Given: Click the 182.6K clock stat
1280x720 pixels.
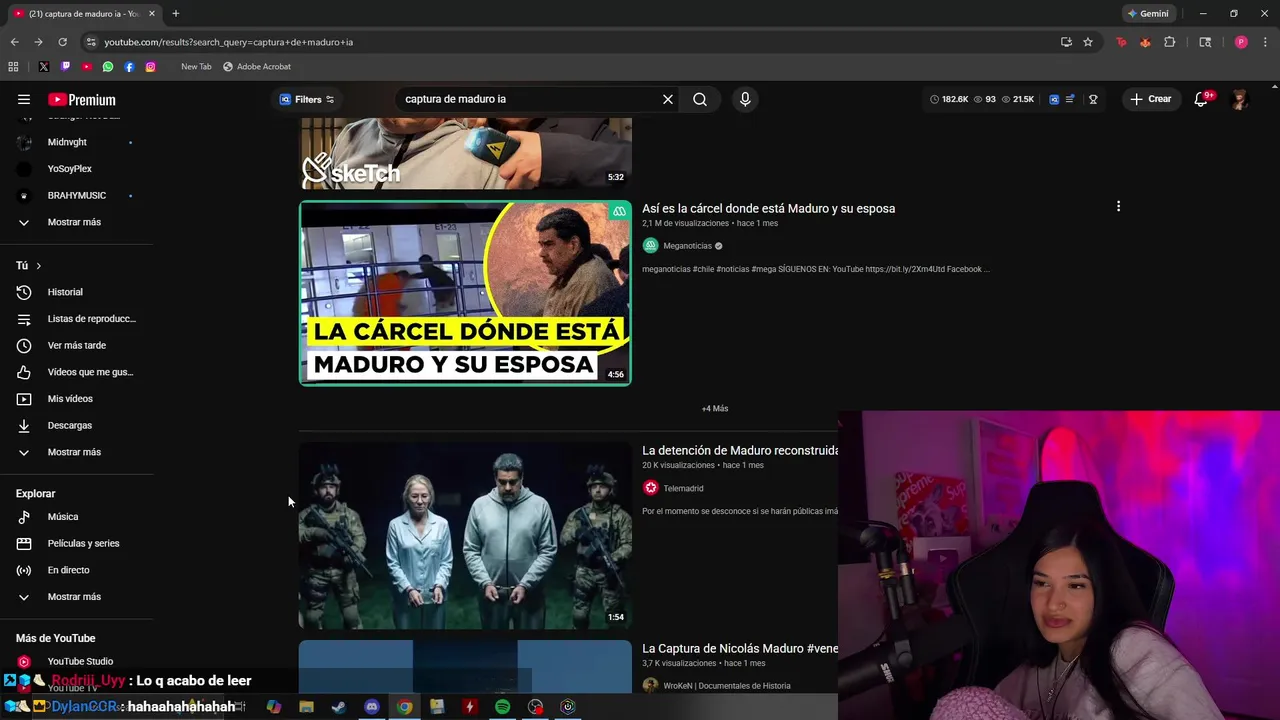Looking at the screenshot, I should (x=949, y=99).
